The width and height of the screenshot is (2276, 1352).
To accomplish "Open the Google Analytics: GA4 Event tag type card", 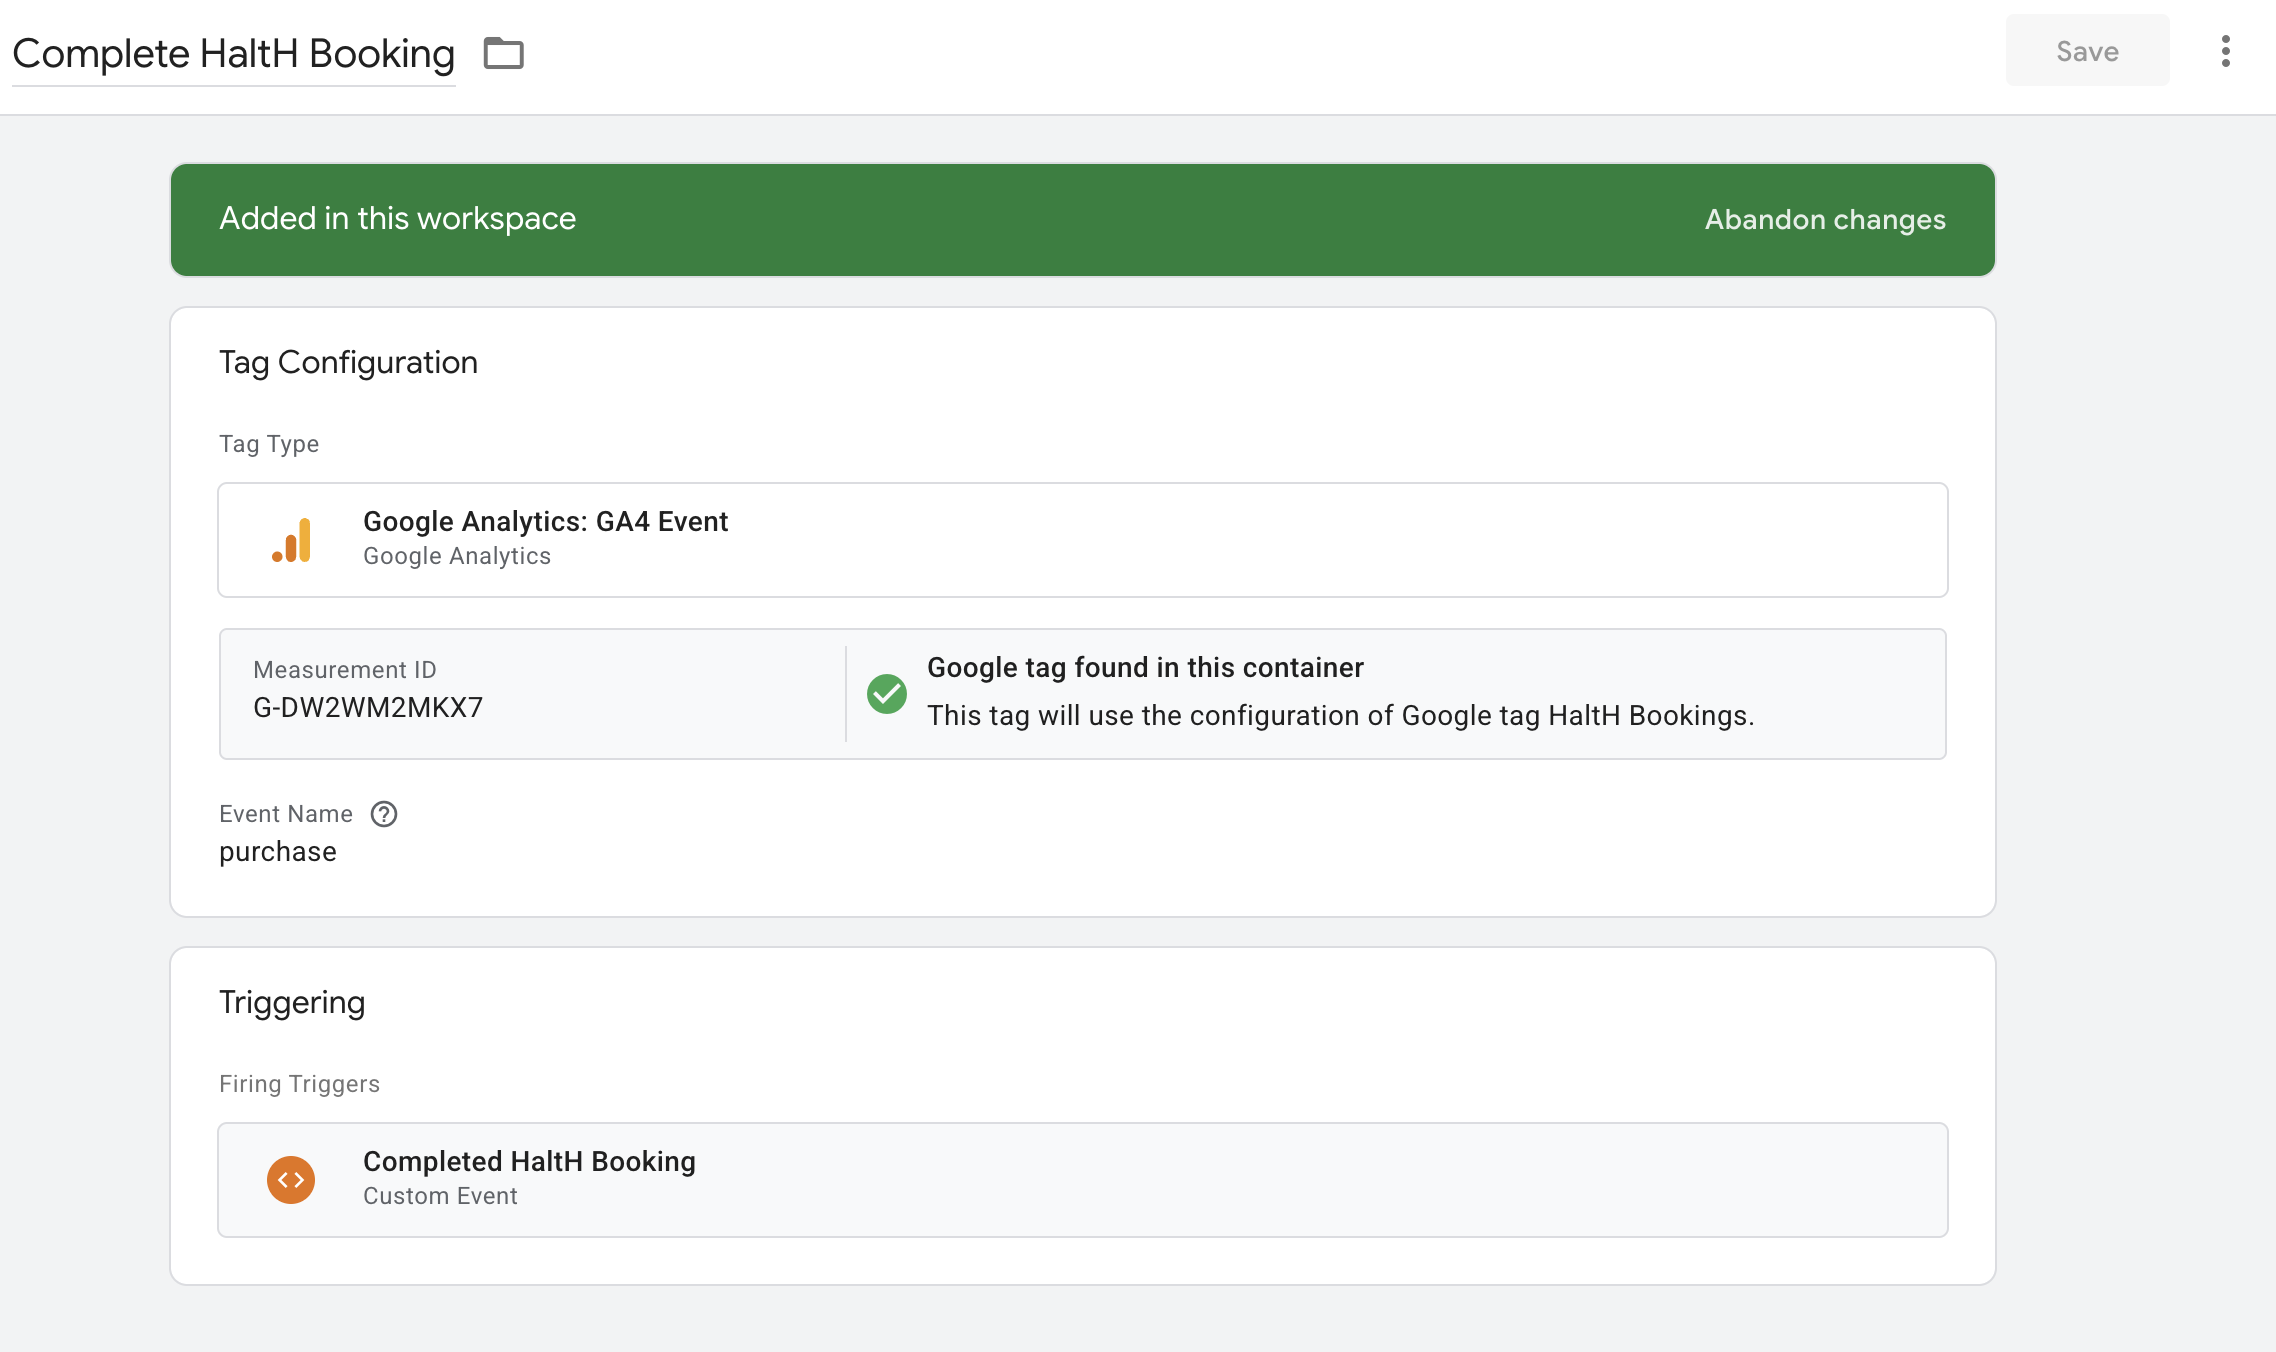I will coord(1083,540).
